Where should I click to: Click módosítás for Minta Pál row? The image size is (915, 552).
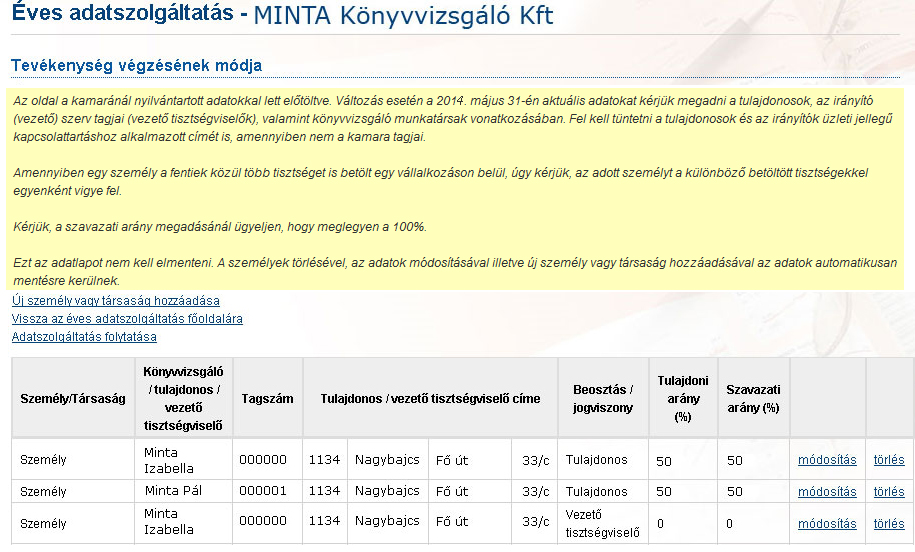(x=827, y=492)
